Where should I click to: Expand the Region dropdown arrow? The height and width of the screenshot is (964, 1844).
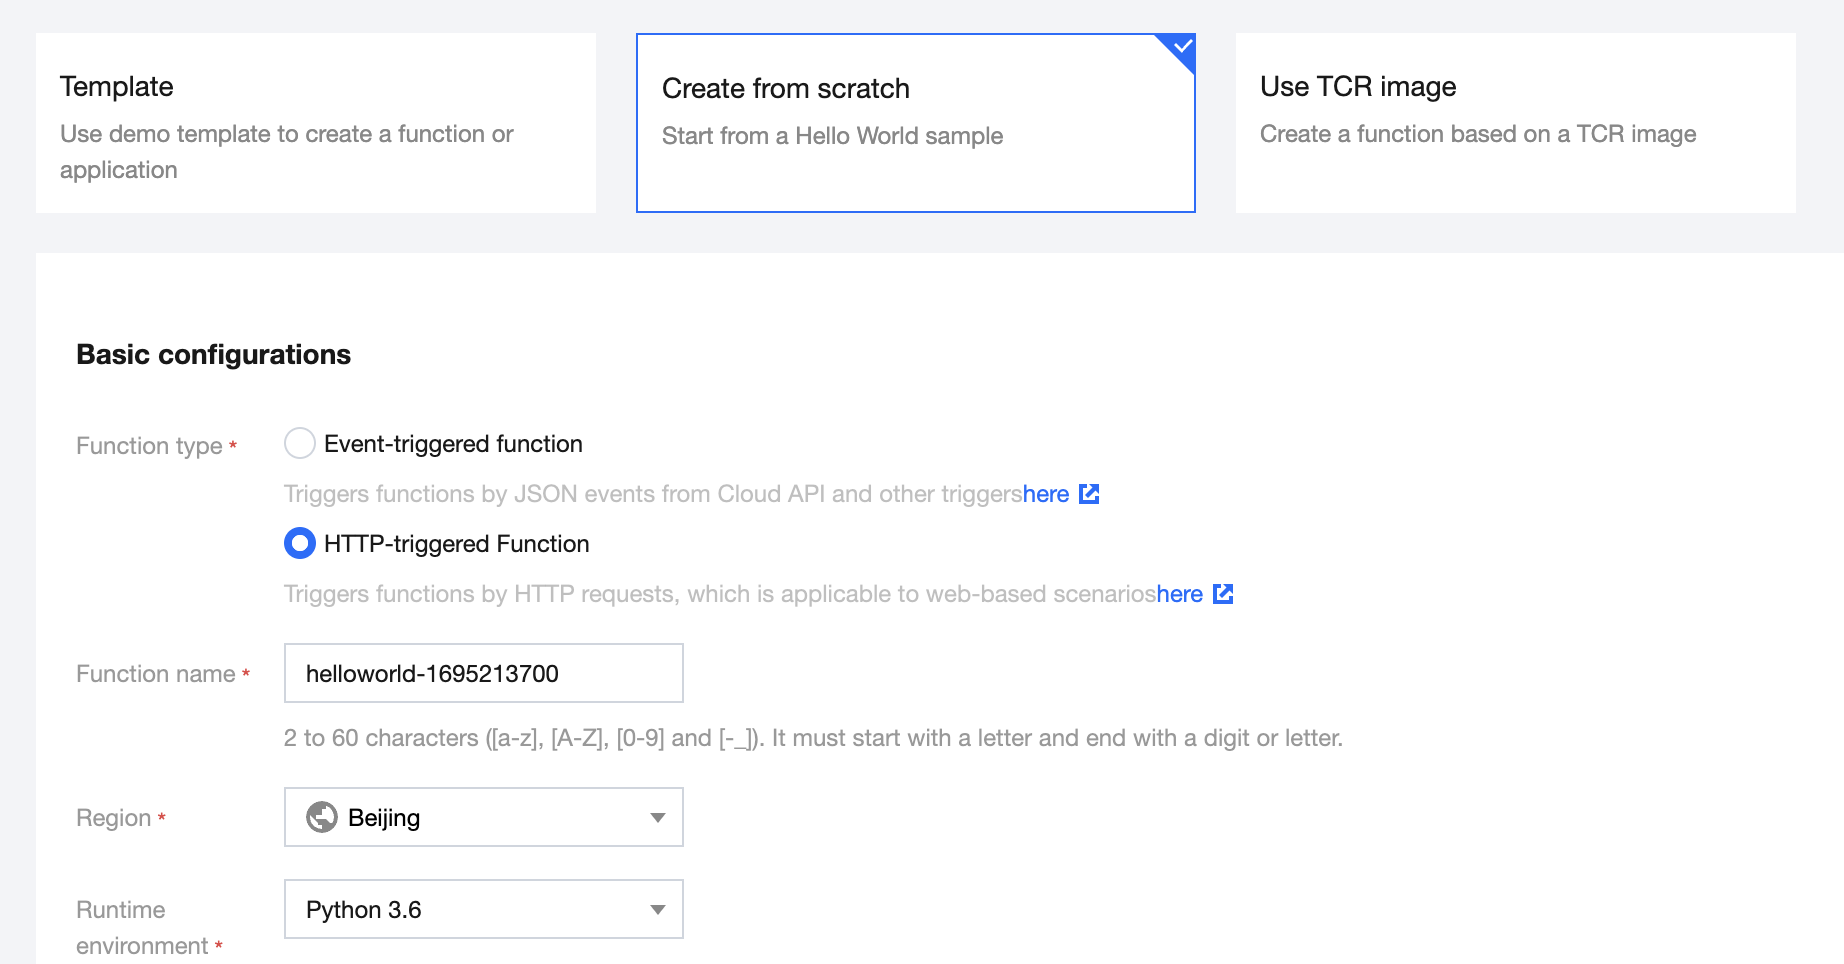[x=657, y=817]
